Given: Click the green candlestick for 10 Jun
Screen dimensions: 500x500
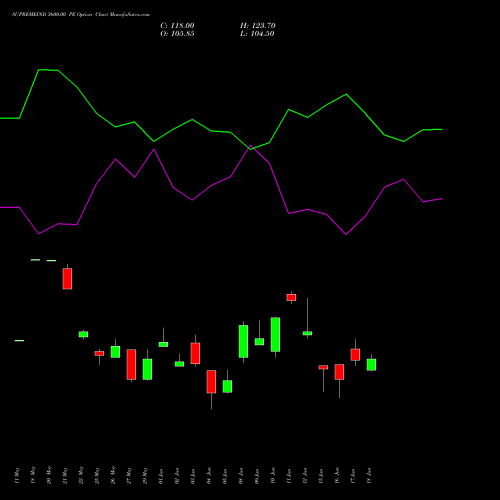Looking at the screenshot, I should point(275,334).
